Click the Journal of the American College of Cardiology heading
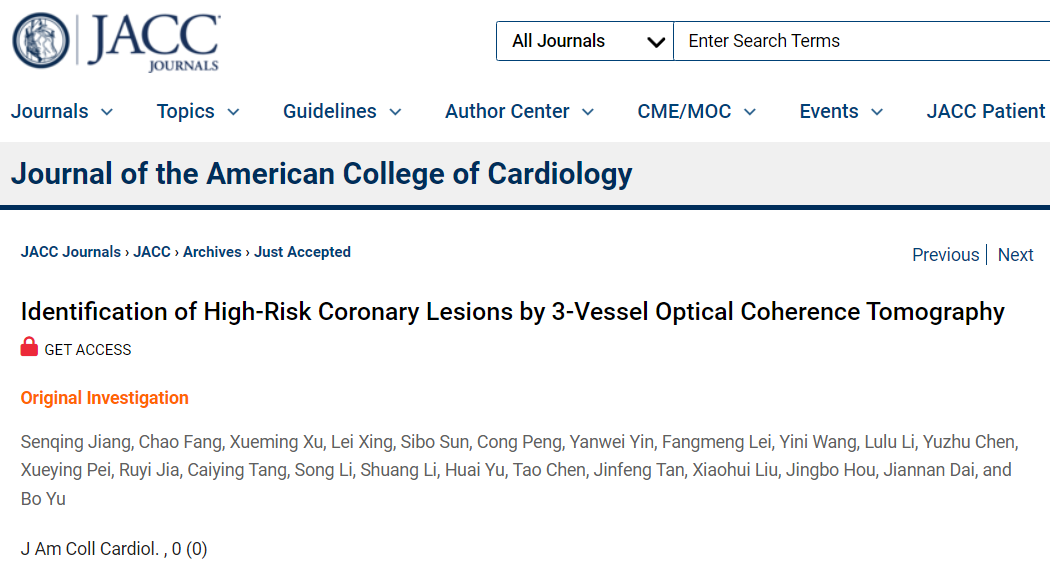The image size is (1050, 561). (x=321, y=173)
